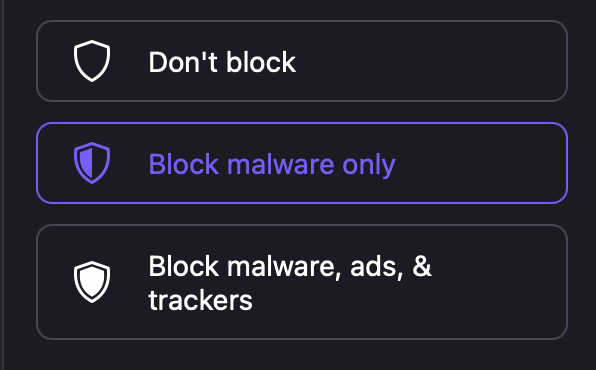Choose Block malware, ads, & trackers
596x370 pixels.
[302, 282]
